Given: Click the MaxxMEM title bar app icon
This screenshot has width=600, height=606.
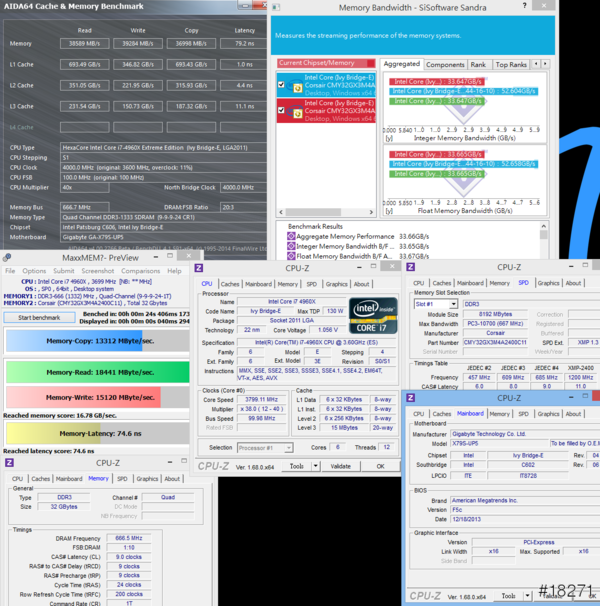Looking at the screenshot, I should coord(7,258).
